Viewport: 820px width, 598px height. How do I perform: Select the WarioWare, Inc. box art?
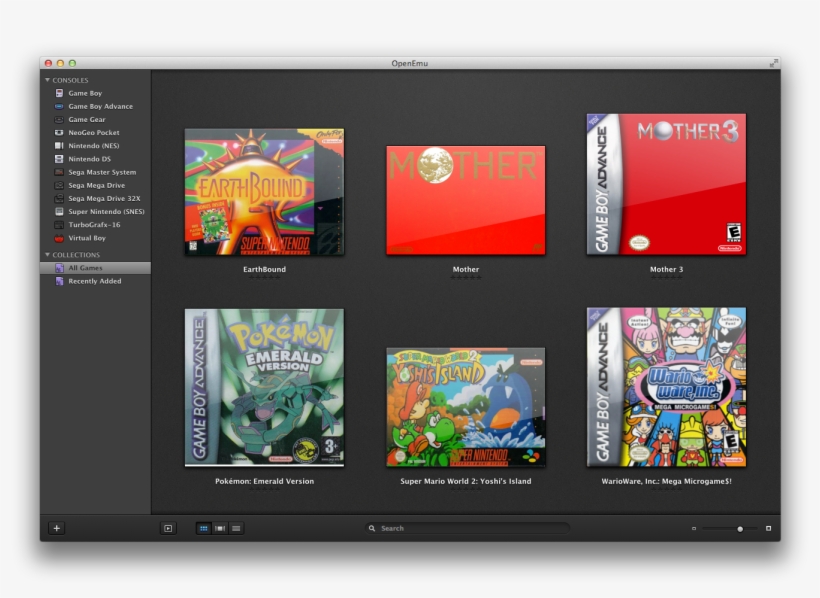(x=666, y=387)
